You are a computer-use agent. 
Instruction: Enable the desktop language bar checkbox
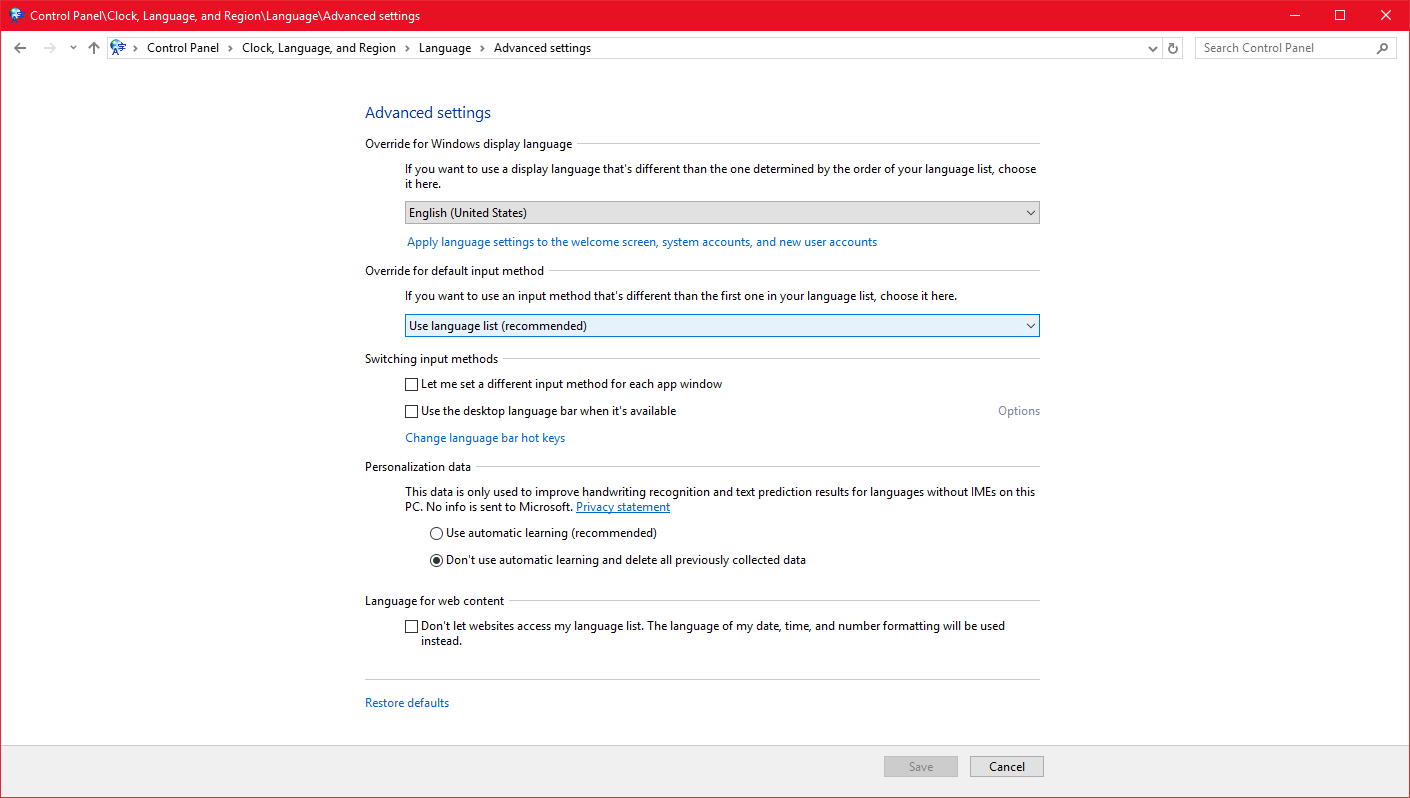[x=411, y=411]
